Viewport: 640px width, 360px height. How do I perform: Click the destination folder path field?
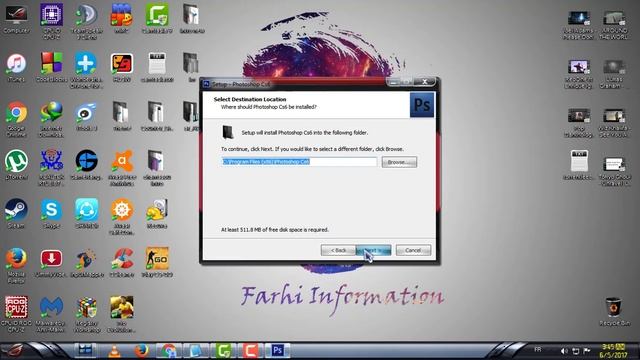299,162
